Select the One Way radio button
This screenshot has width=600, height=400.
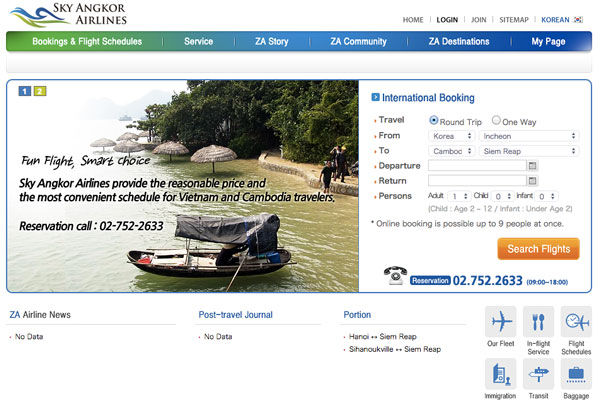click(x=496, y=120)
